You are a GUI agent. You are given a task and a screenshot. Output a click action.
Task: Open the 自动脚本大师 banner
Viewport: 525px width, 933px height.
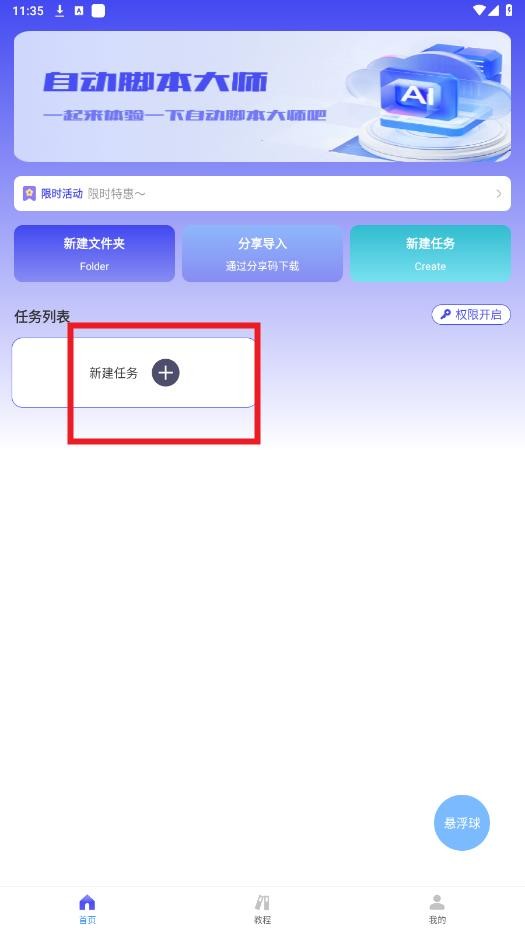262,96
